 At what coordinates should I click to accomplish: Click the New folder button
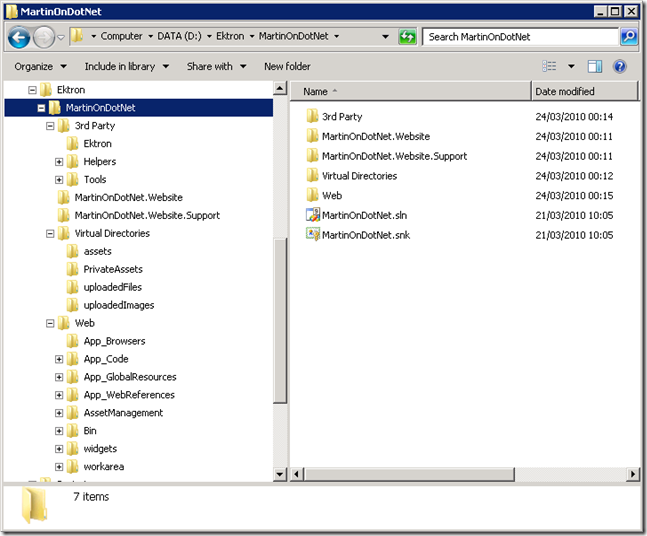pos(287,66)
